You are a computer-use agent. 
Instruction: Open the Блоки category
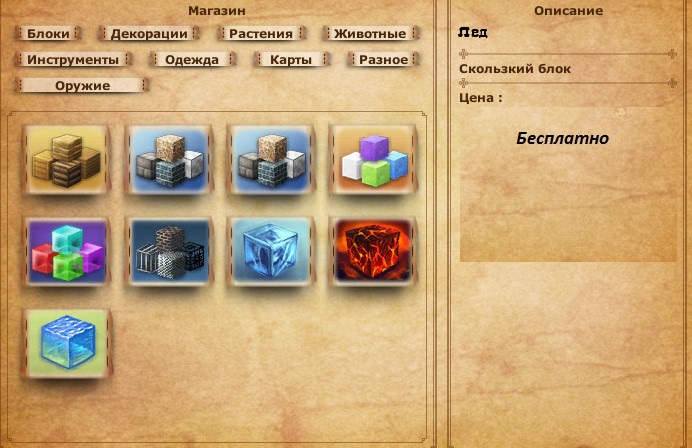[x=48, y=34]
